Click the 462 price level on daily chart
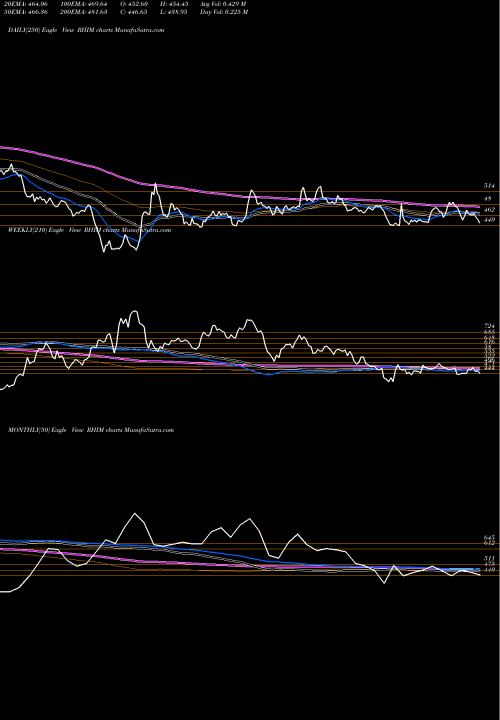 489,209
